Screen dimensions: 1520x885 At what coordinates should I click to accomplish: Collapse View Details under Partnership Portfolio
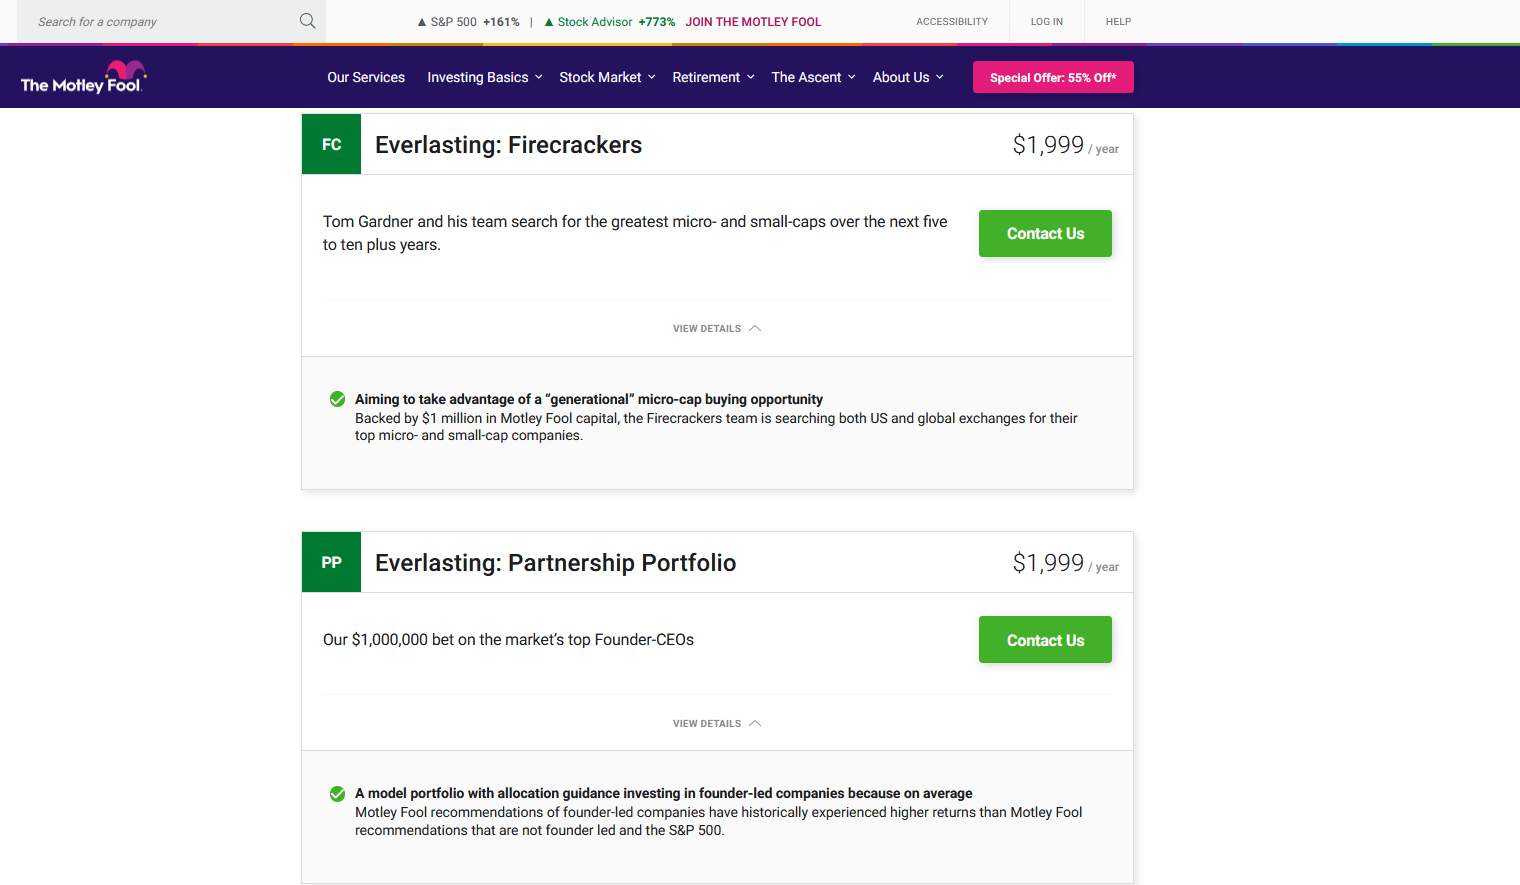[x=717, y=723]
